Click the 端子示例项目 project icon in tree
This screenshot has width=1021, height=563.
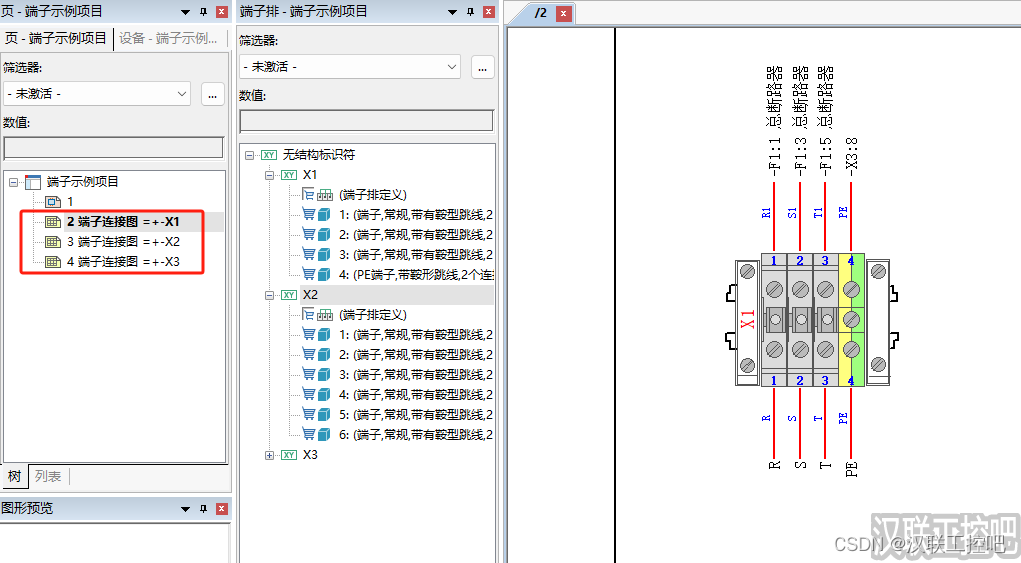33,182
